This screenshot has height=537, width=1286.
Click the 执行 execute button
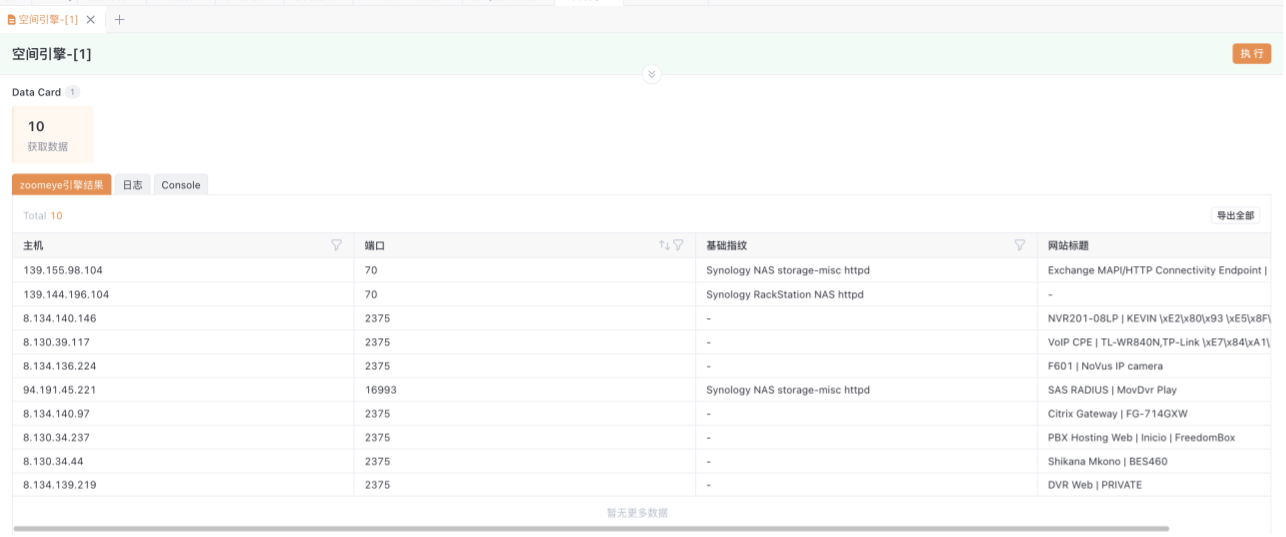point(1251,54)
